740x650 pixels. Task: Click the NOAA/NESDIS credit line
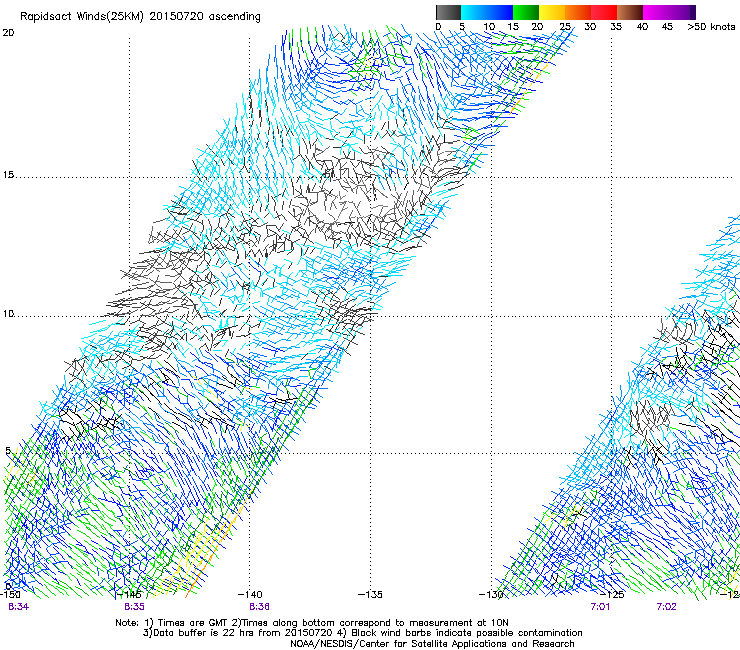(x=432, y=644)
